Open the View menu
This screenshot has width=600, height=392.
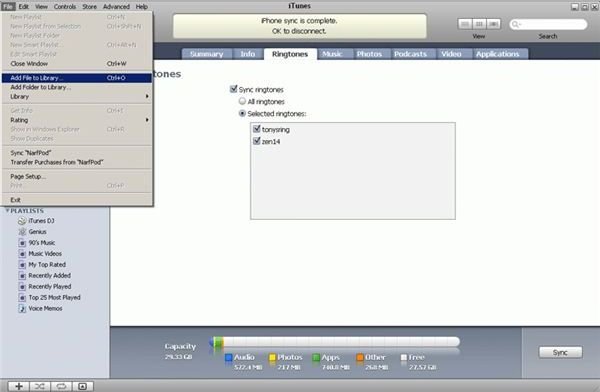point(41,7)
